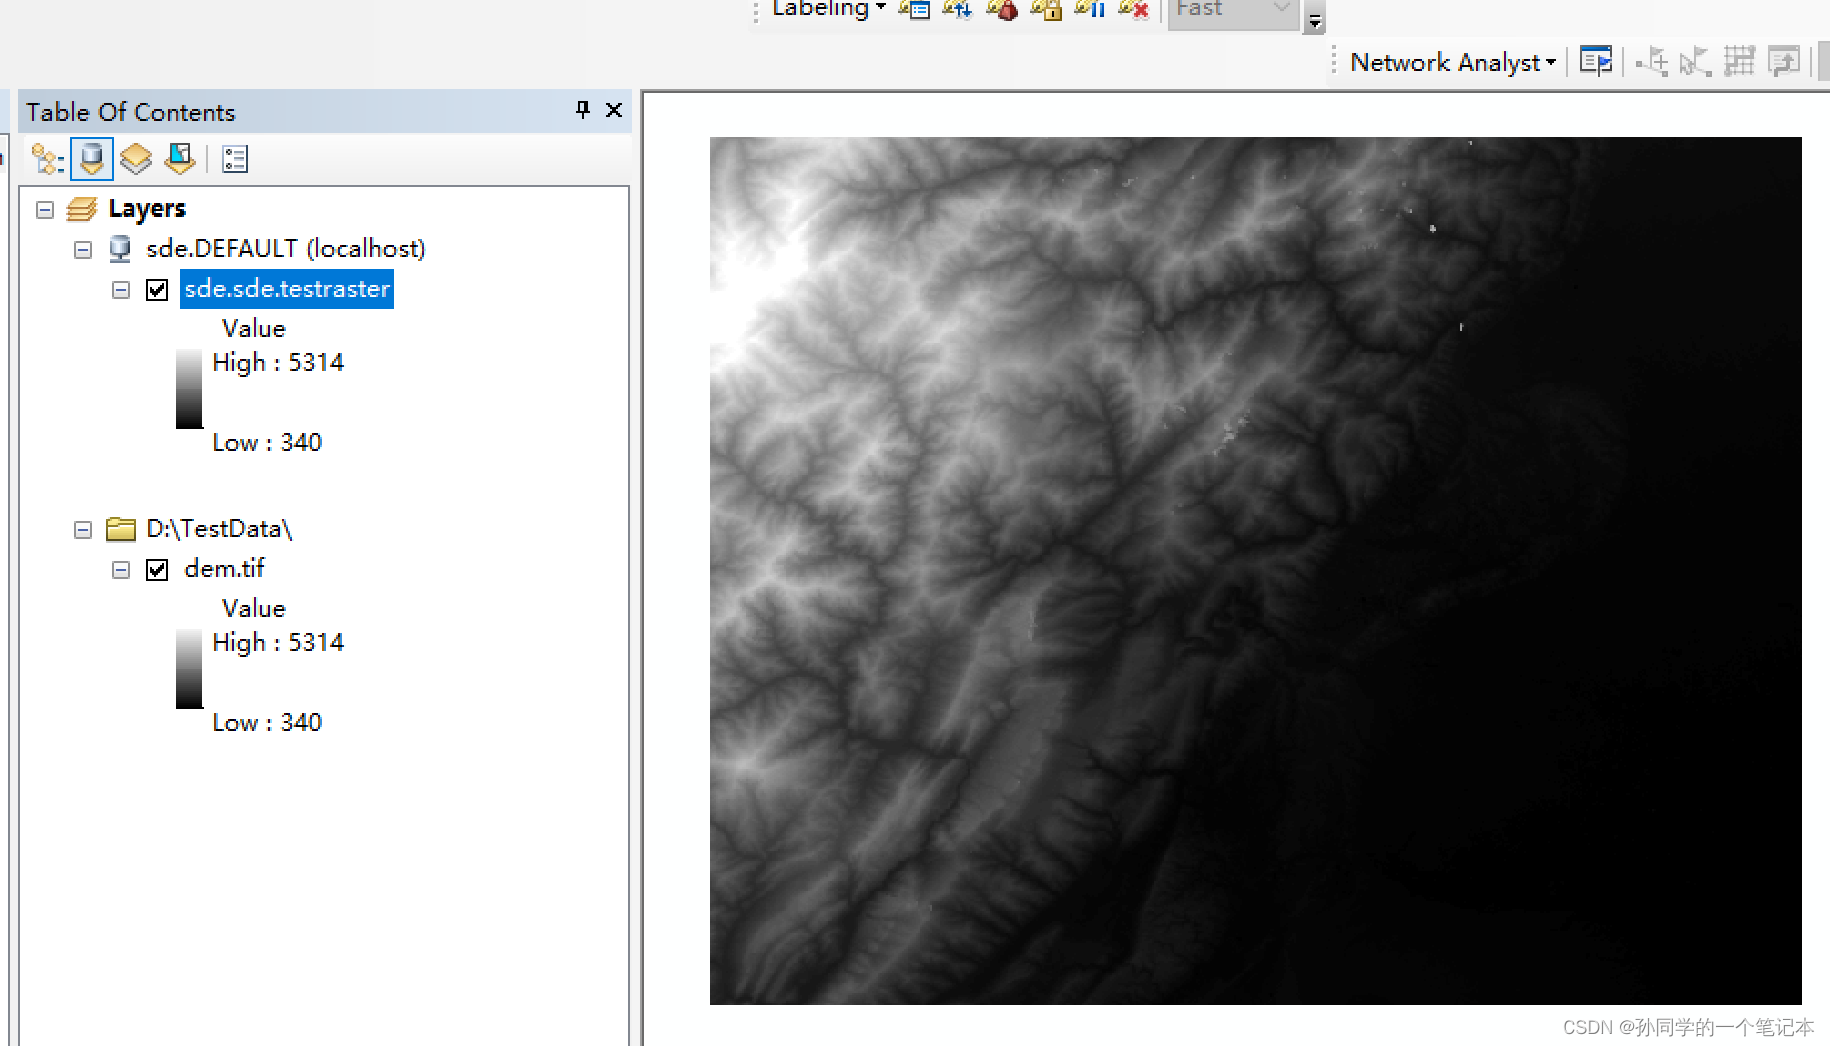Click the Label Priority Ranking icon
This screenshot has height=1046, width=1830.
(958, 9)
